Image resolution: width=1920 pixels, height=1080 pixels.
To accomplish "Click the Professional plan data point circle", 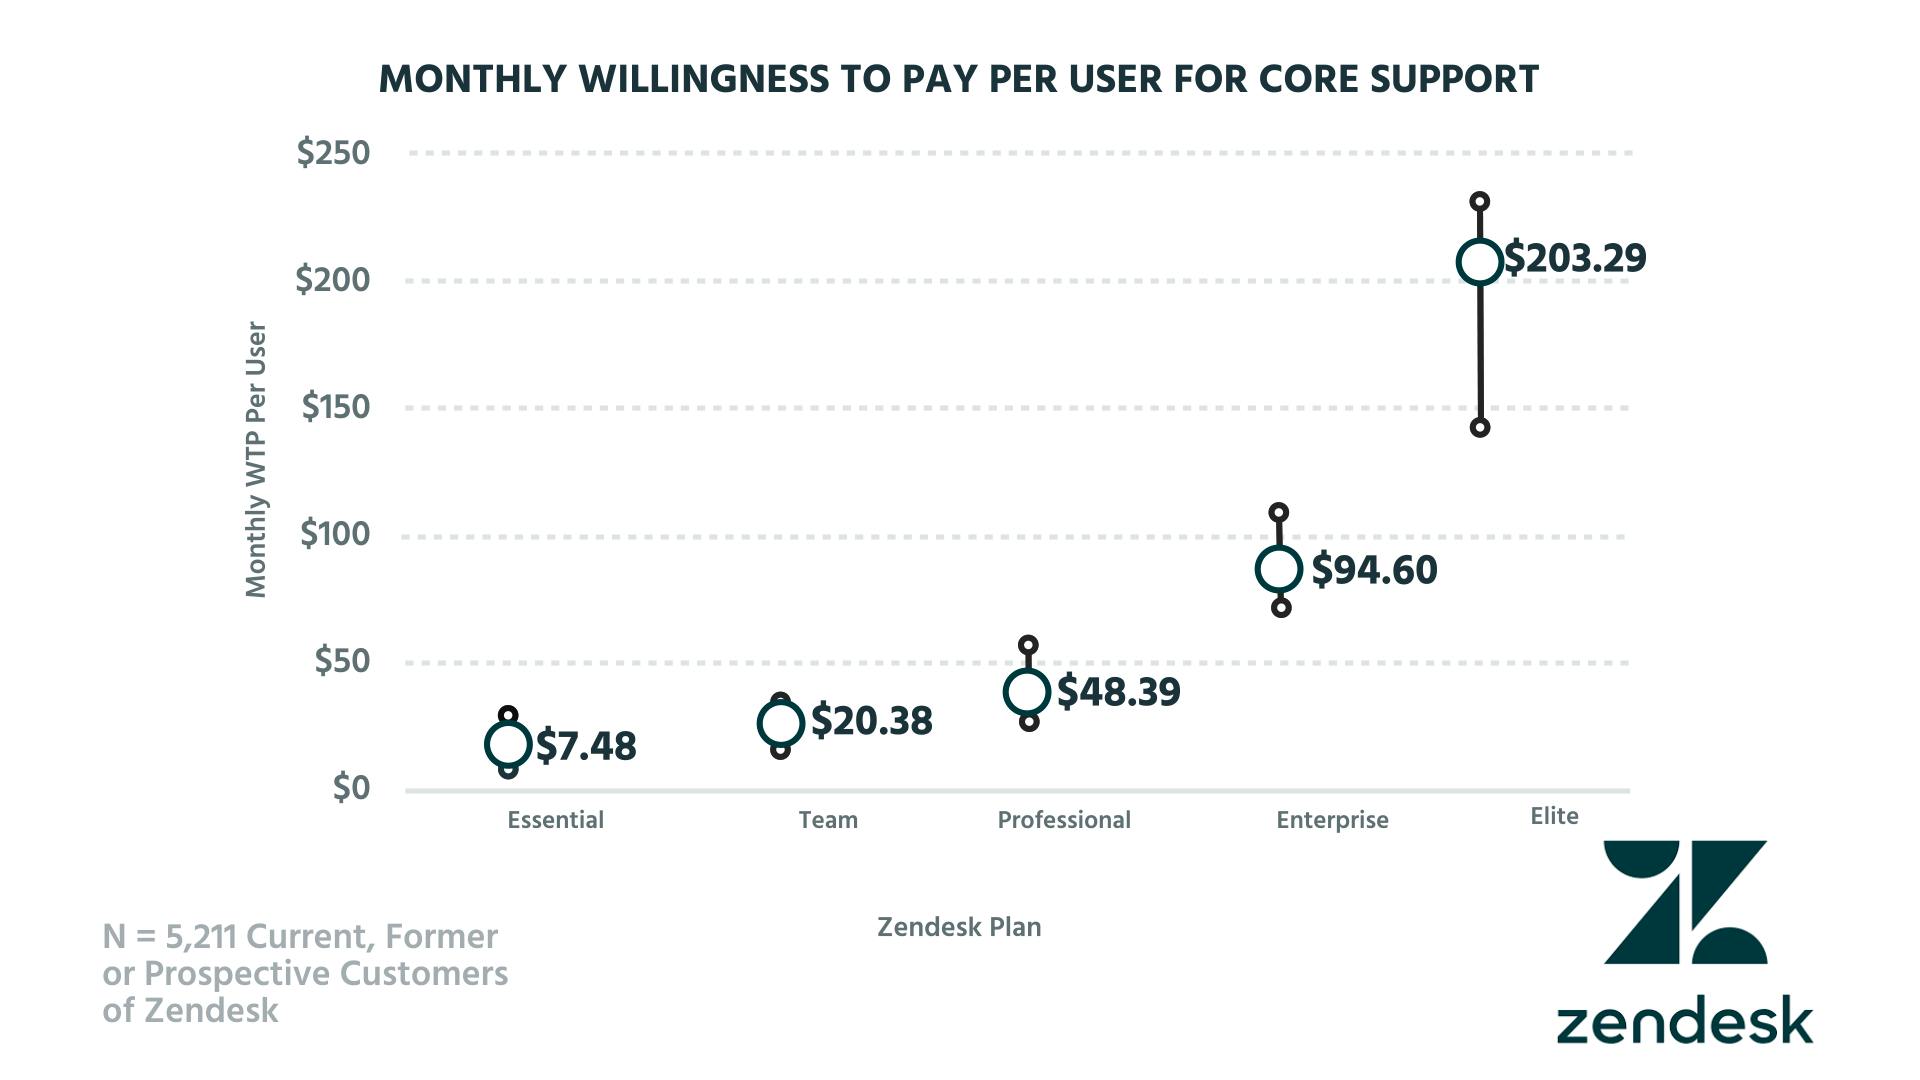I will pyautogui.click(x=1027, y=691).
